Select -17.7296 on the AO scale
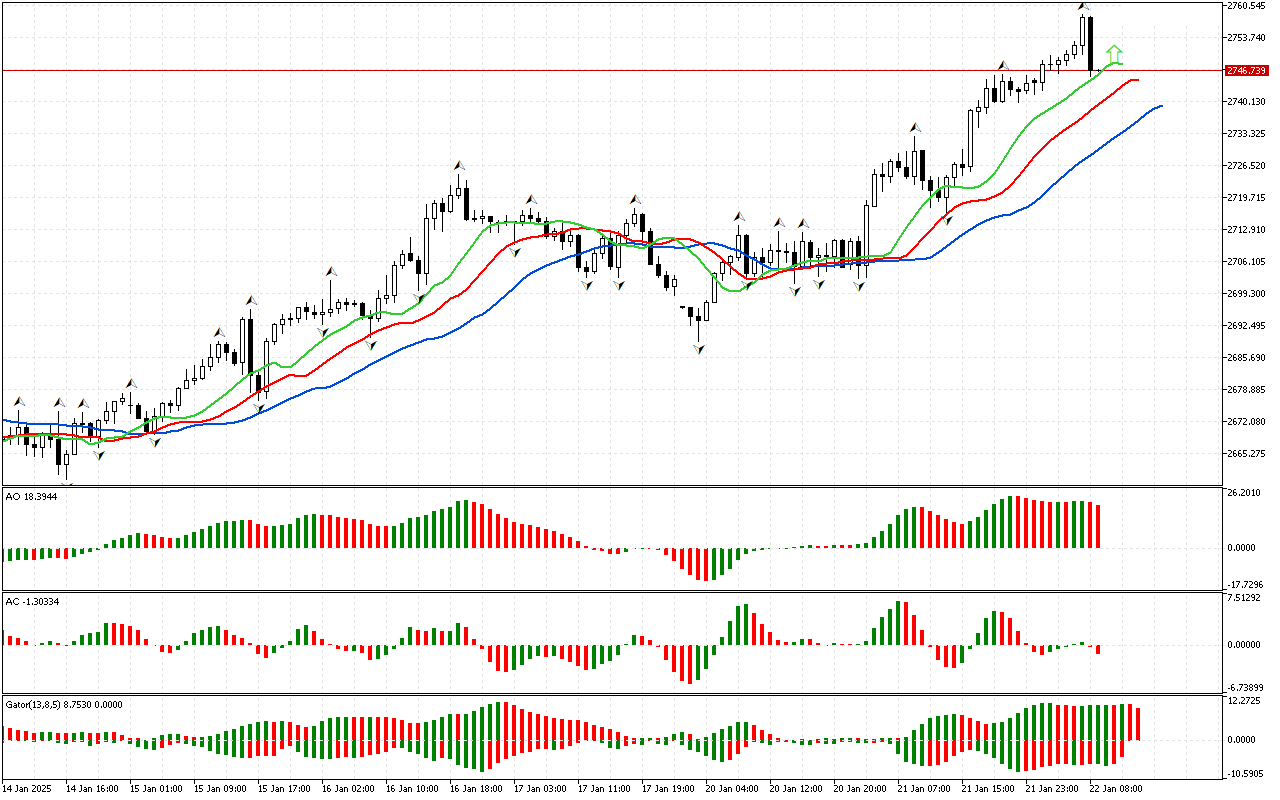This screenshot has width=1280, height=800. 1245,585
